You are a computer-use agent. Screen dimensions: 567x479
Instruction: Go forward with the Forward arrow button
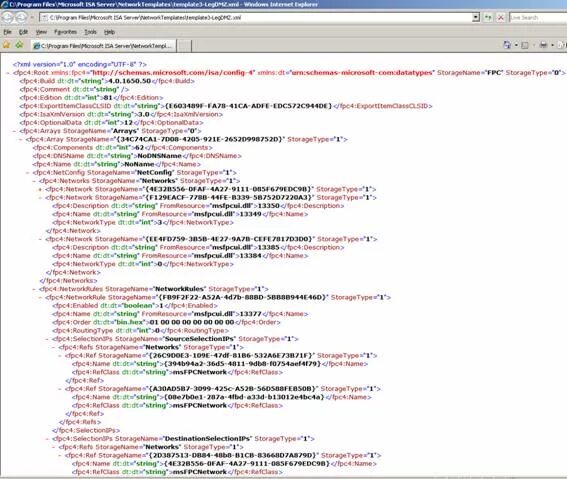point(21,17)
